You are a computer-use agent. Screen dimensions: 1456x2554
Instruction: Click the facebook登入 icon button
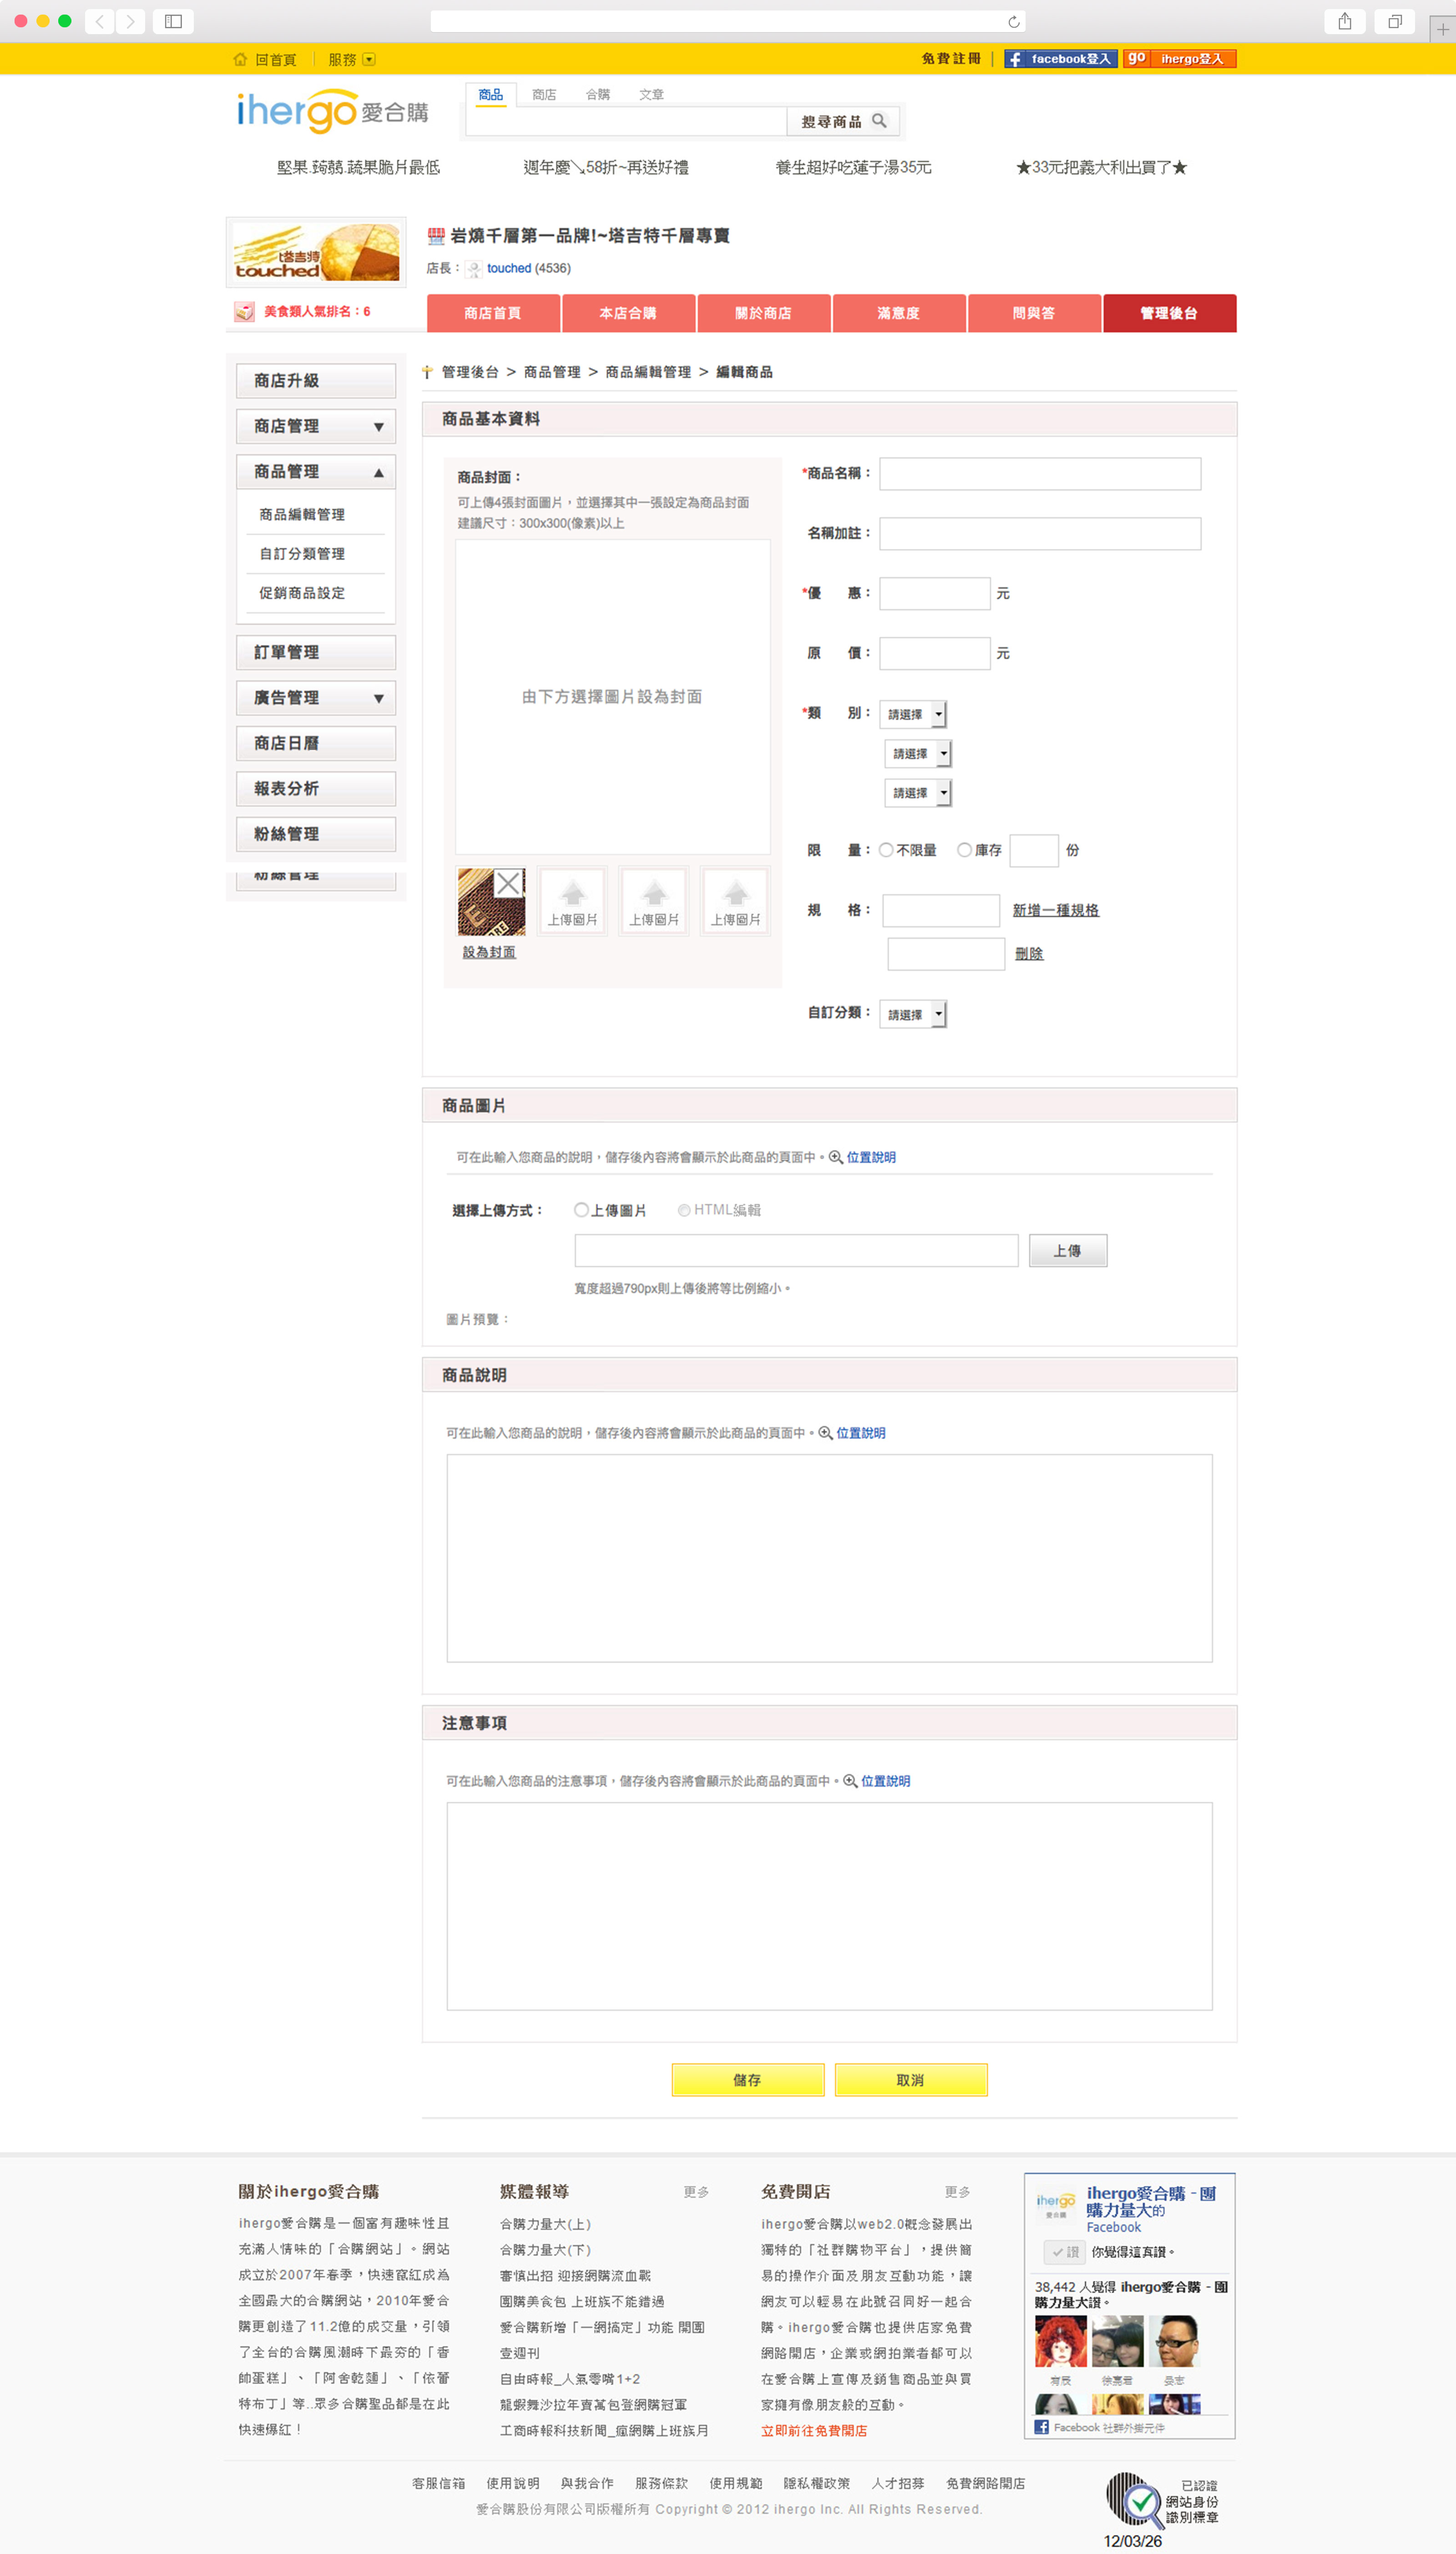click(x=1060, y=59)
